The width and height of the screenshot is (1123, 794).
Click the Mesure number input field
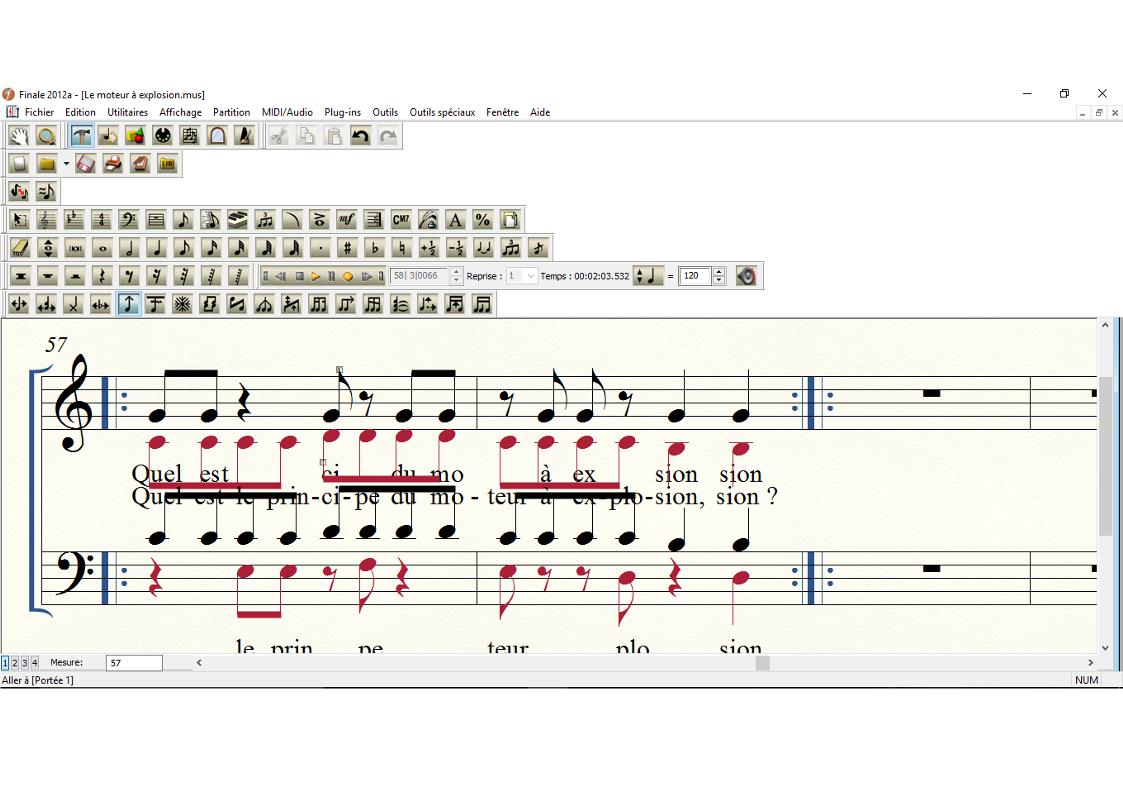(134, 662)
